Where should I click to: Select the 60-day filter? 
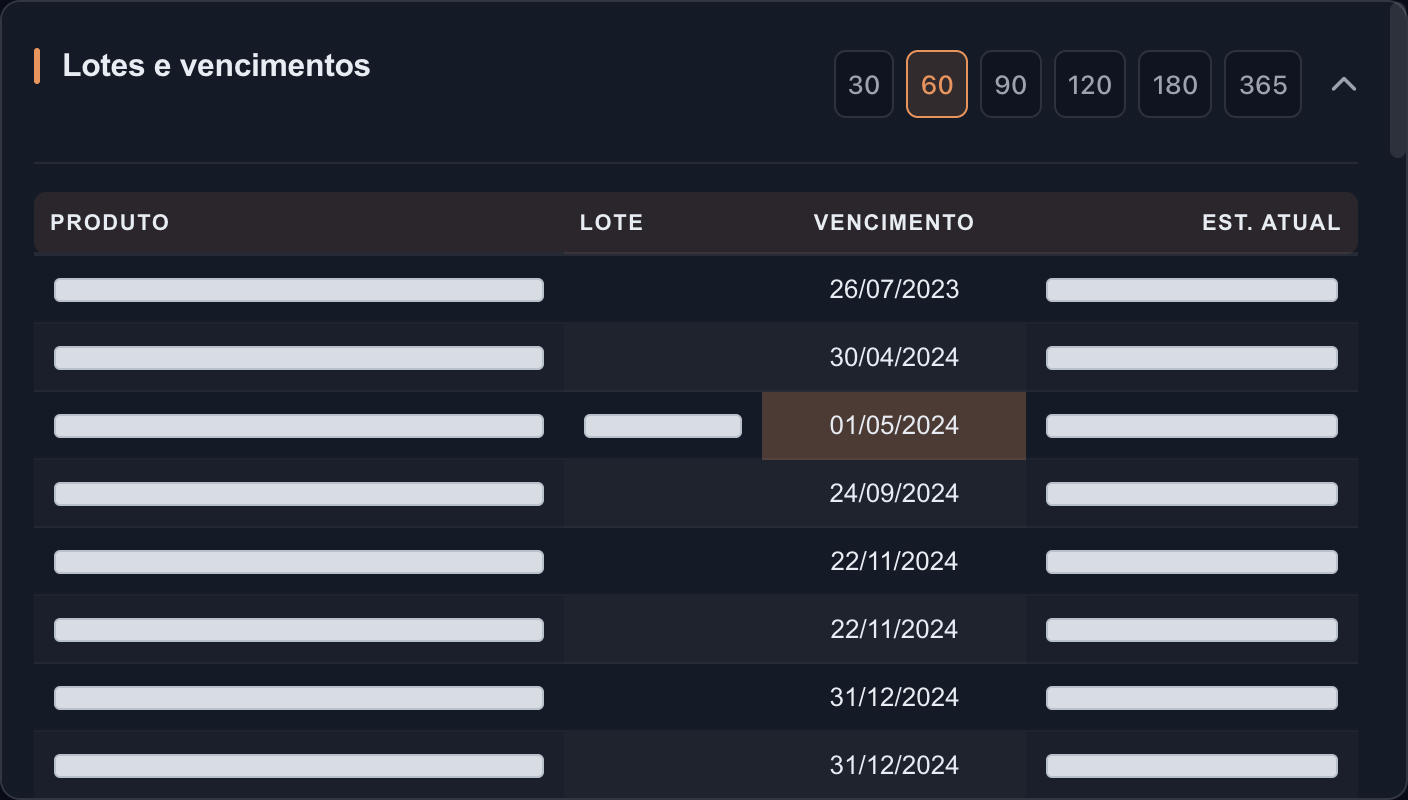click(x=937, y=84)
